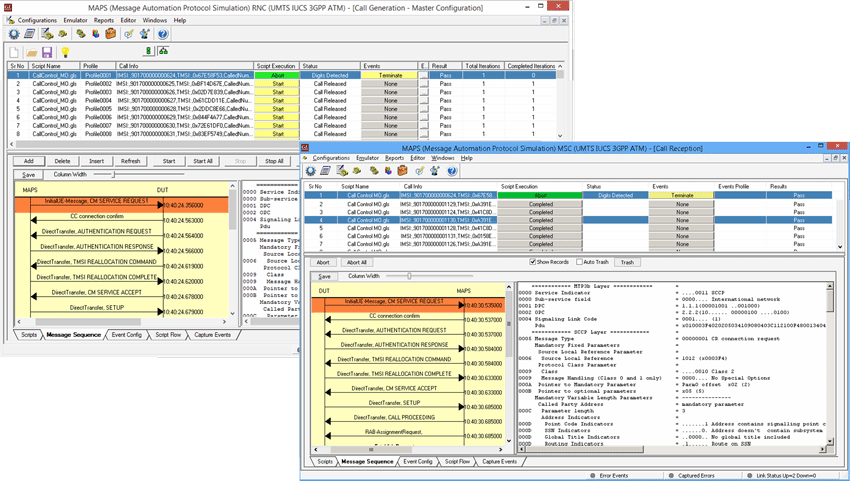Screen dimensions: 850x481
Task: Click the question mark help icon in MSC toolbar
Action: [x=452, y=171]
